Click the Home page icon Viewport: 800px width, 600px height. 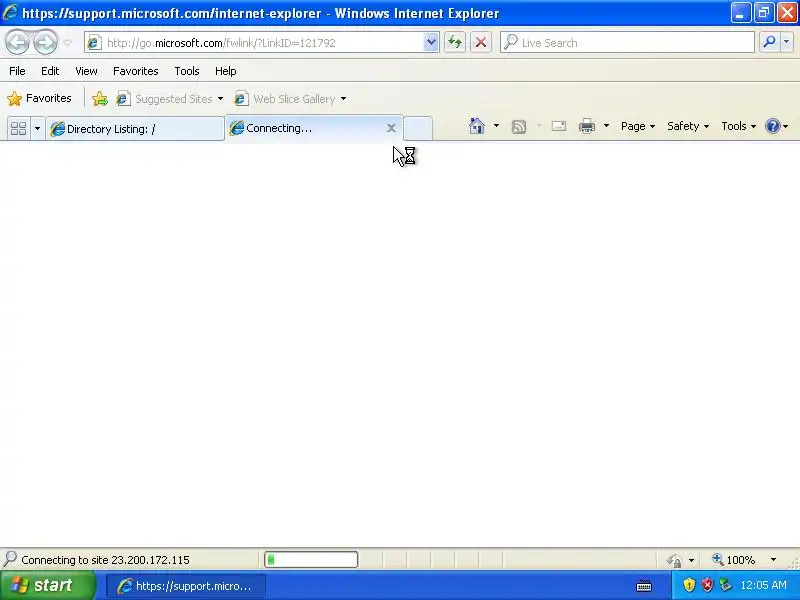click(x=477, y=126)
